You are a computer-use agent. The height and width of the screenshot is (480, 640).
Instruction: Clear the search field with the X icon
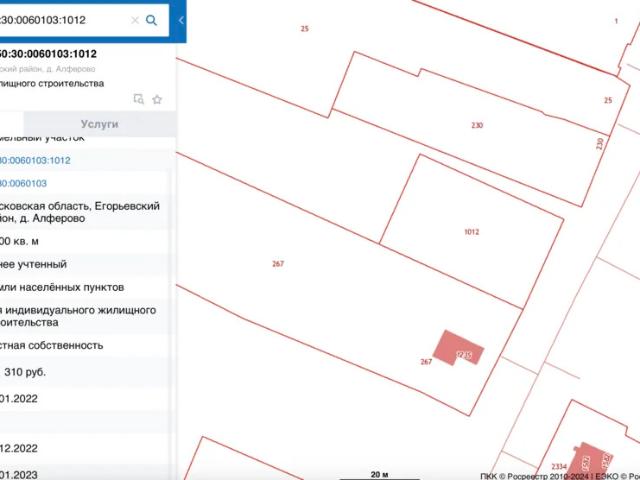[x=135, y=20]
